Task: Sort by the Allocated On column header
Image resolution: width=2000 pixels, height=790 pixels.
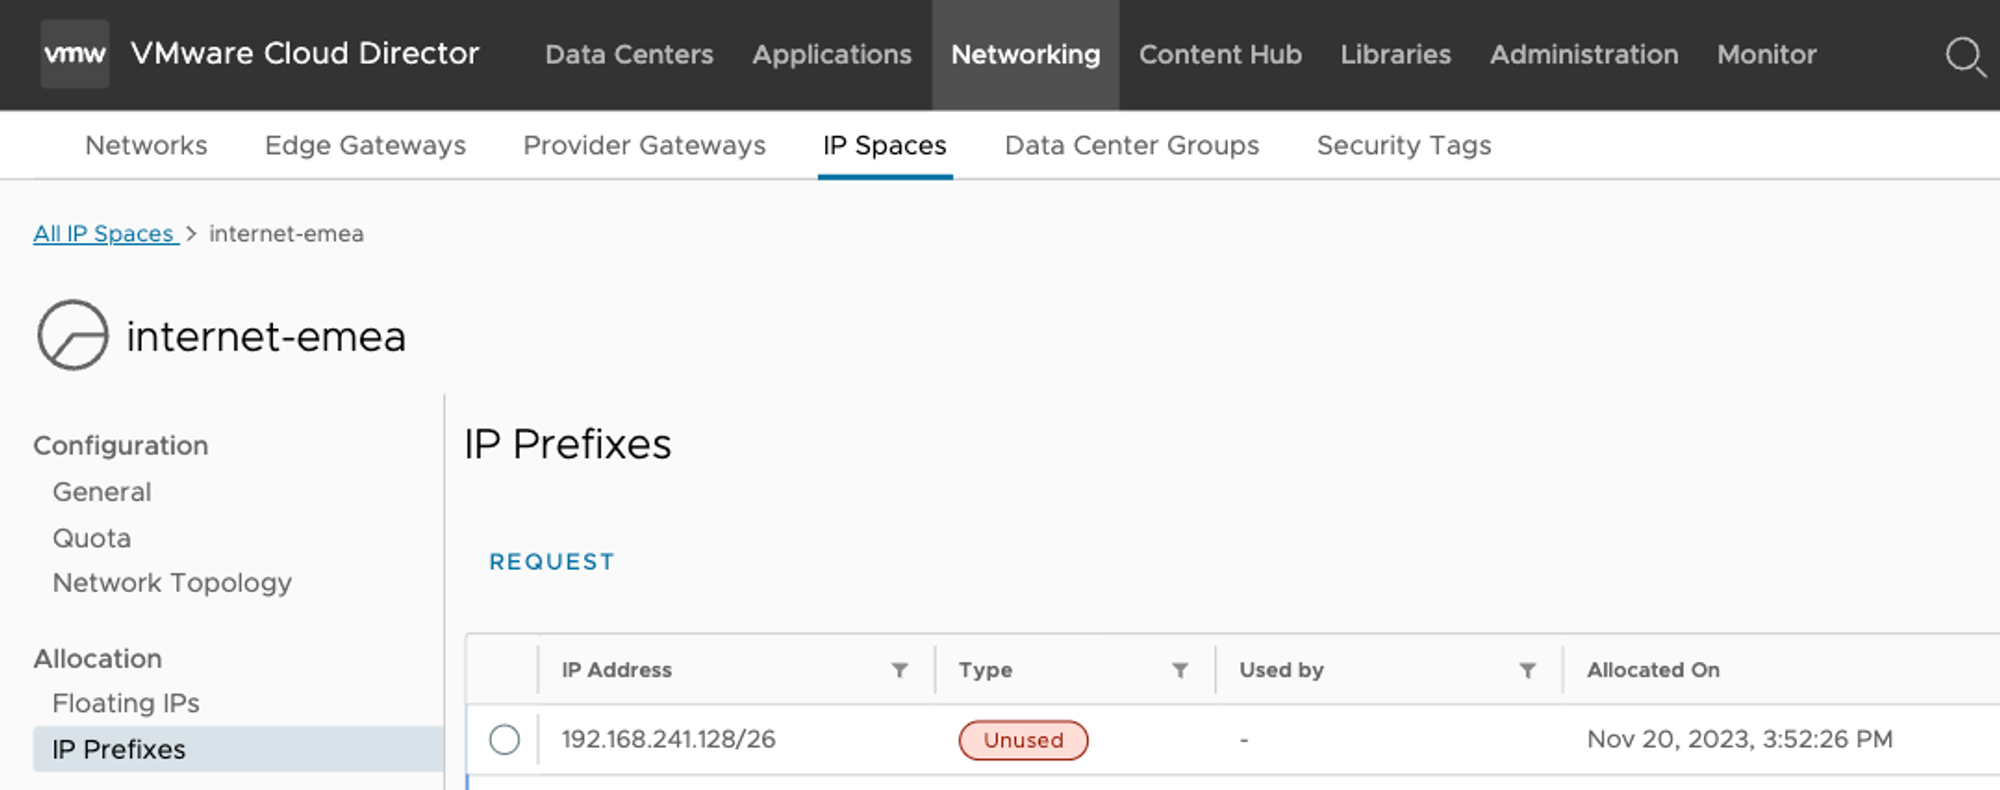Action: (1653, 670)
